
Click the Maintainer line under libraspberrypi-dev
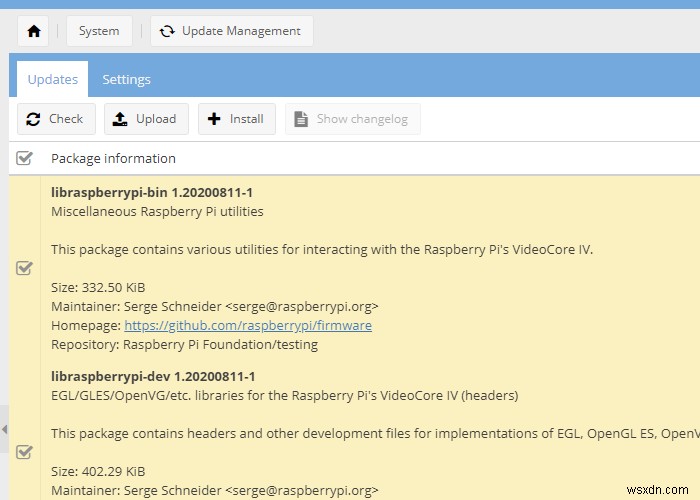pos(215,491)
